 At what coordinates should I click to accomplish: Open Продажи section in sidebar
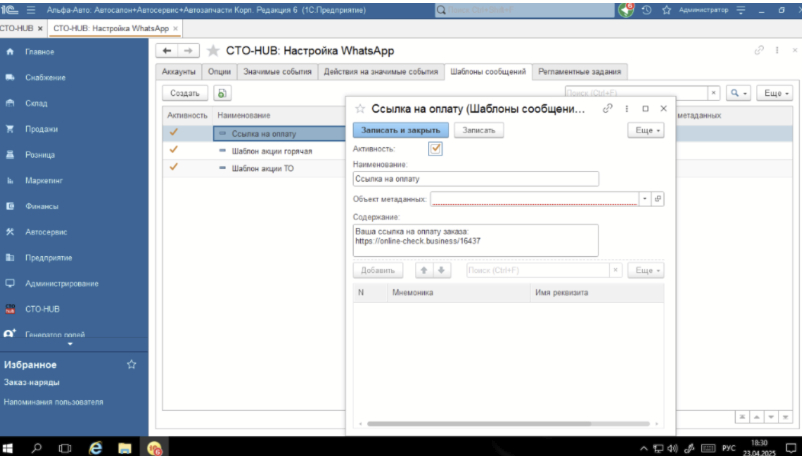click(41, 129)
